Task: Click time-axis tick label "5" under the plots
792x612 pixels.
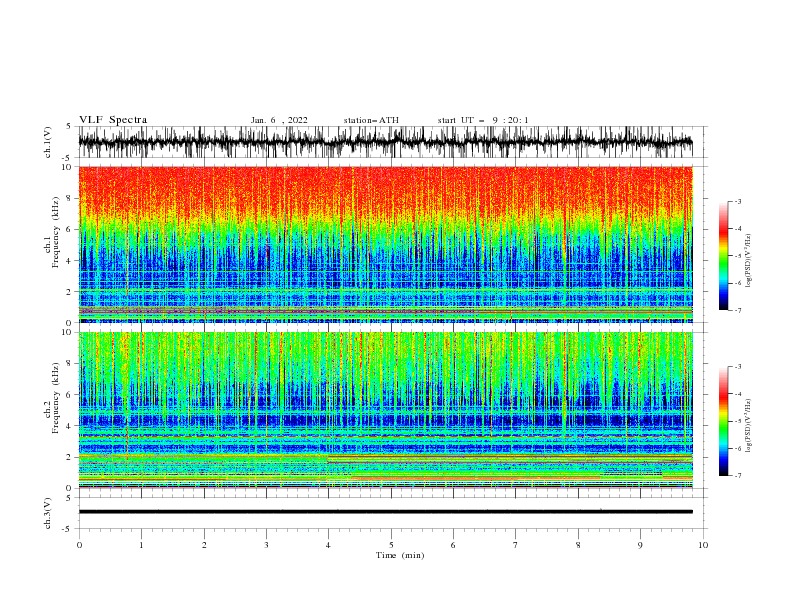Action: coord(391,545)
